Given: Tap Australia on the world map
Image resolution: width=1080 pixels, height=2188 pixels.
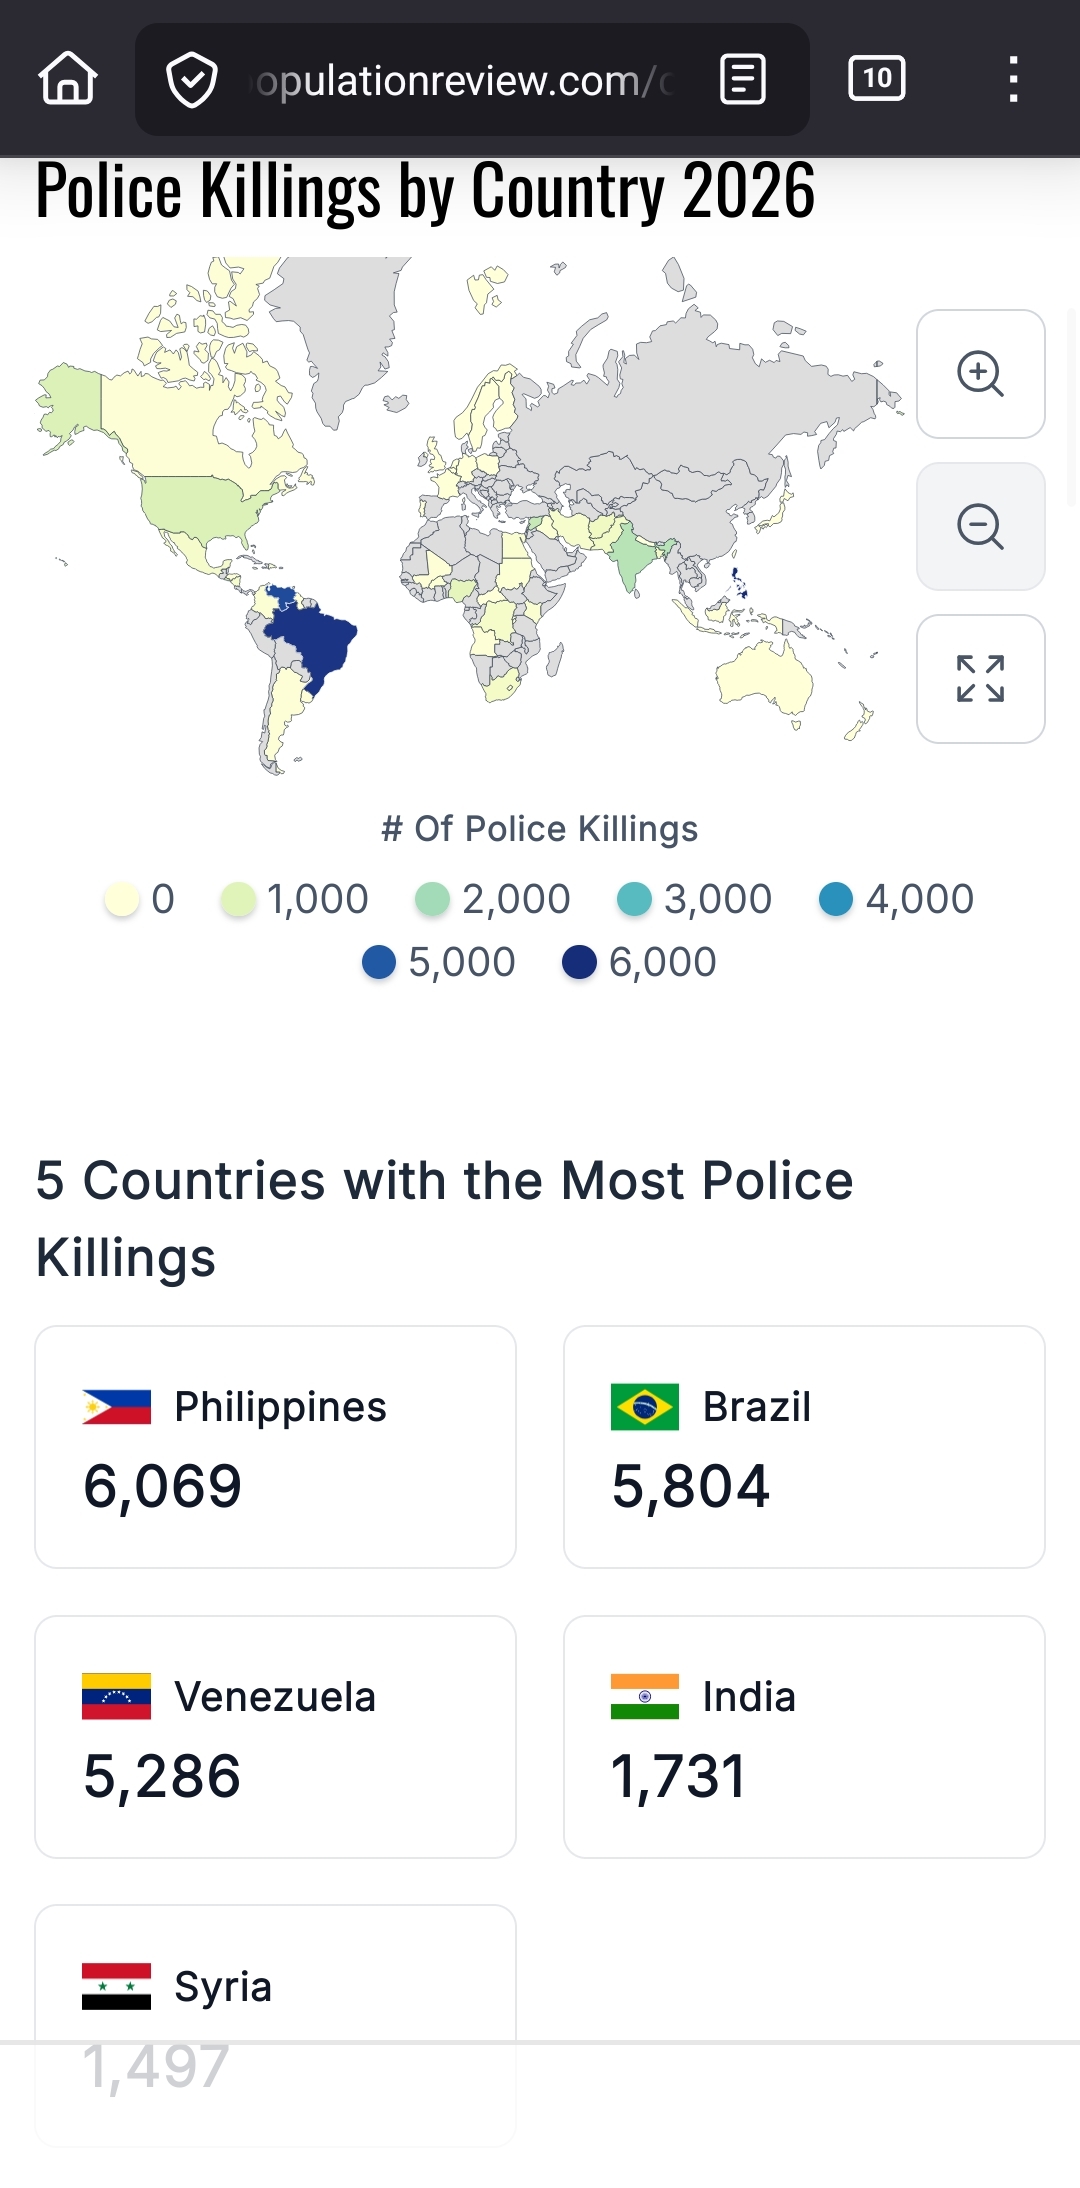Looking at the screenshot, I should coord(765,673).
